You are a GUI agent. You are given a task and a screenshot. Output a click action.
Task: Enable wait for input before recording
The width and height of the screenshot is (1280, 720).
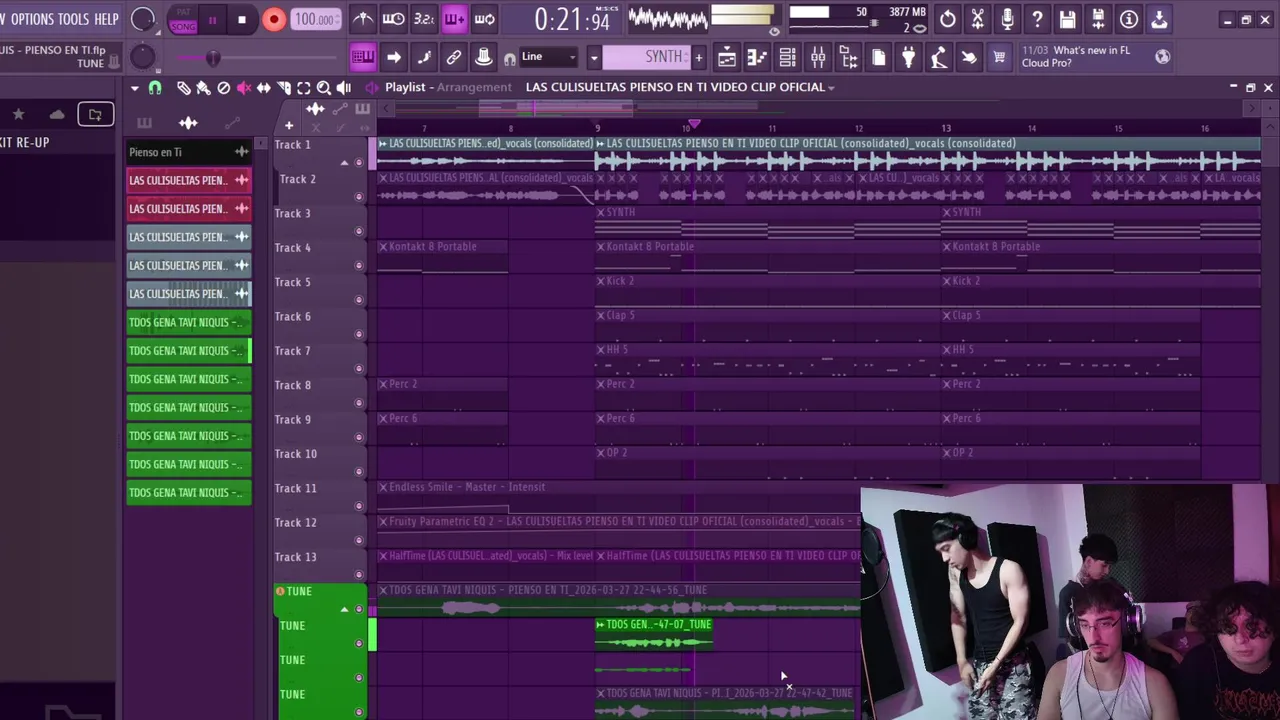point(394,19)
